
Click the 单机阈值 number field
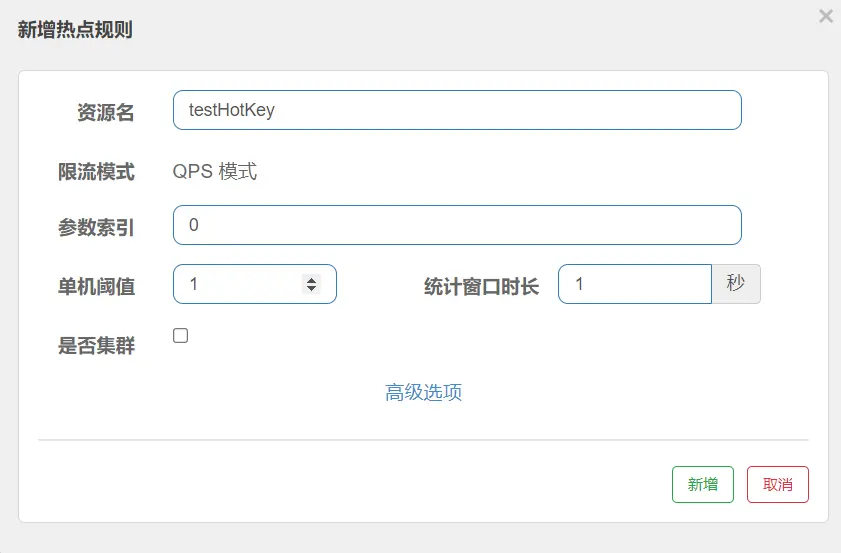coord(255,284)
